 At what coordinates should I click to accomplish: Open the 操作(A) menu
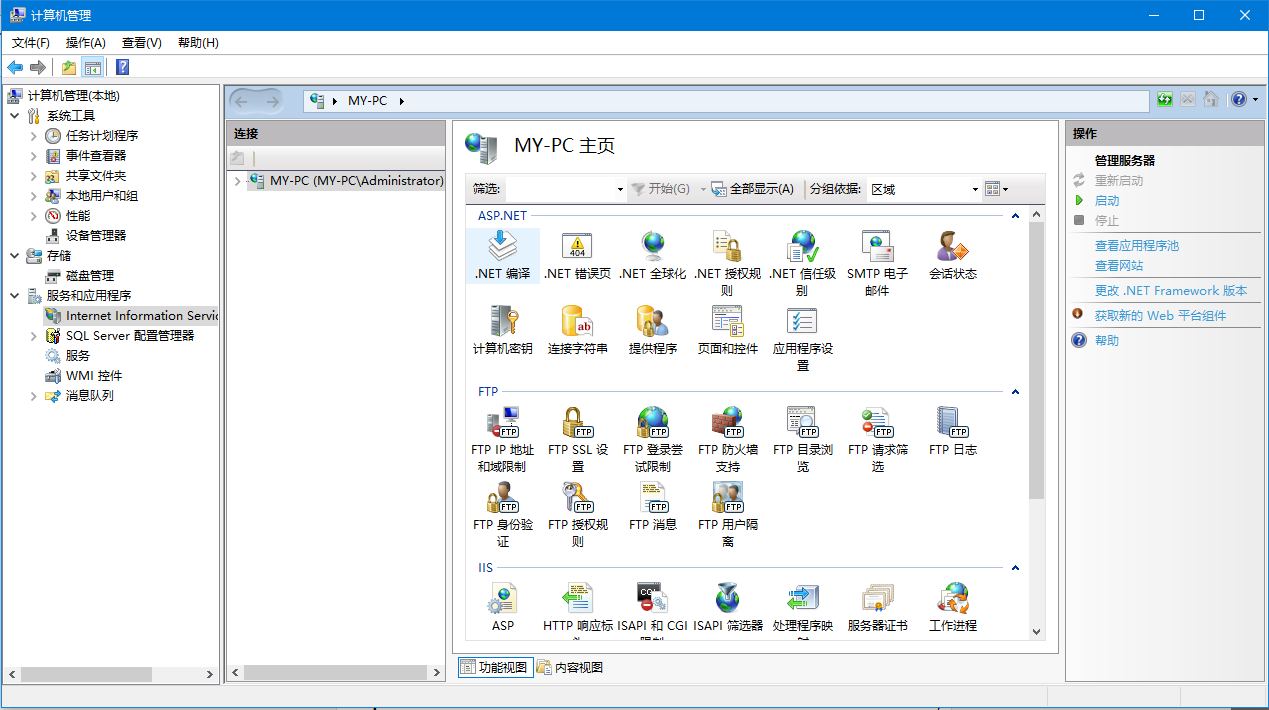pyautogui.click(x=85, y=42)
